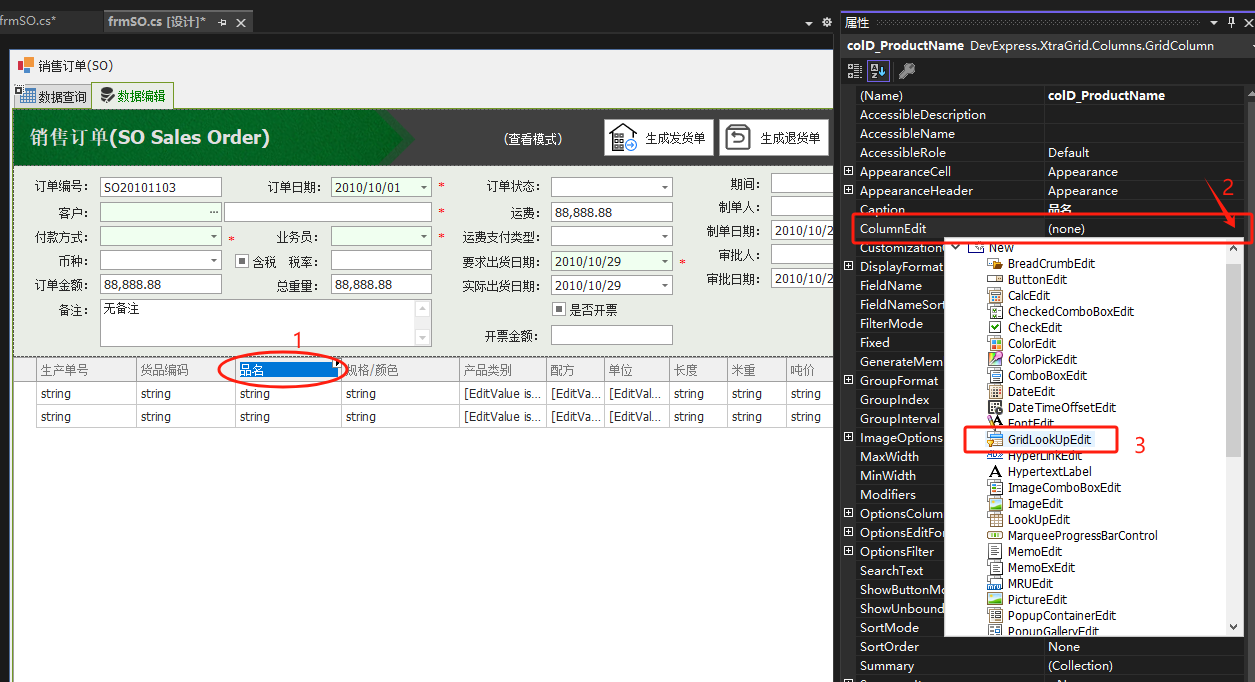Collapse the New node in editor list
This screenshot has height=682, width=1255.
click(957, 247)
